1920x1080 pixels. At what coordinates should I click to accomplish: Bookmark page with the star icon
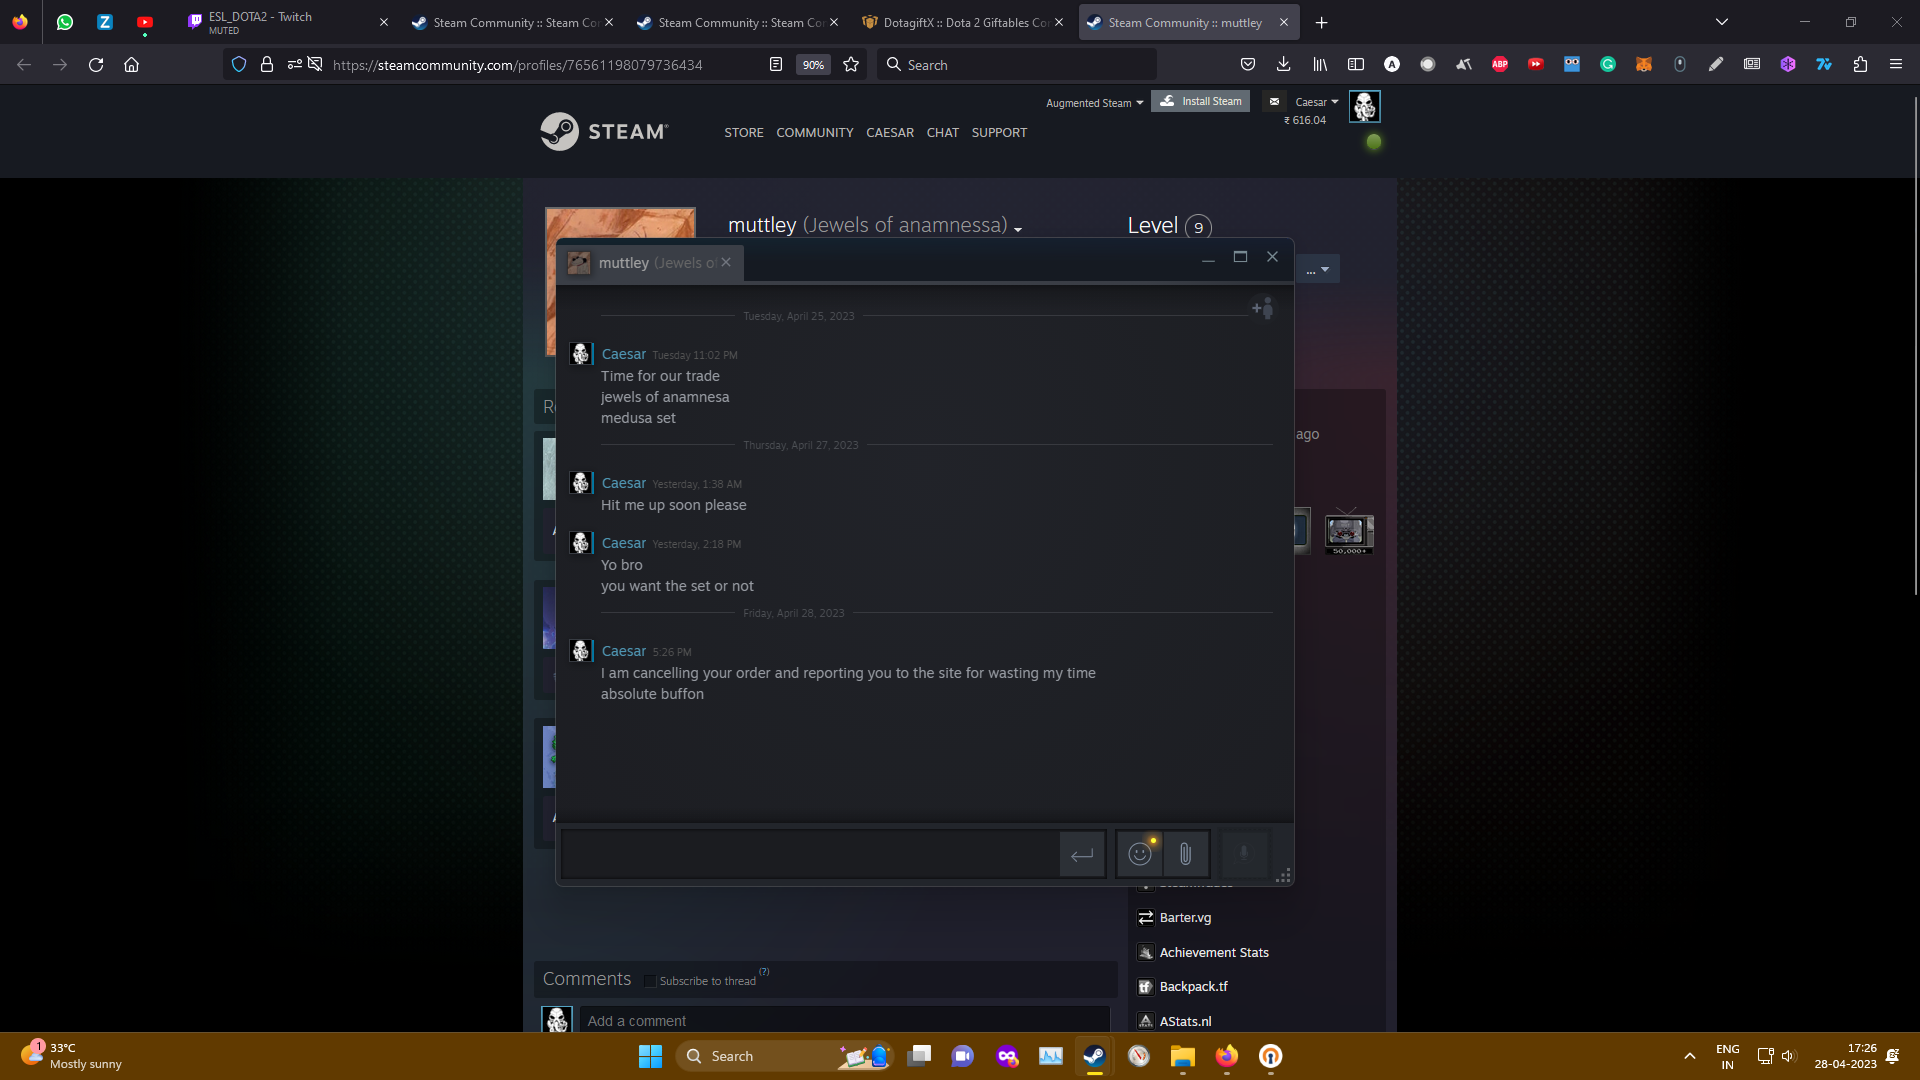851,65
